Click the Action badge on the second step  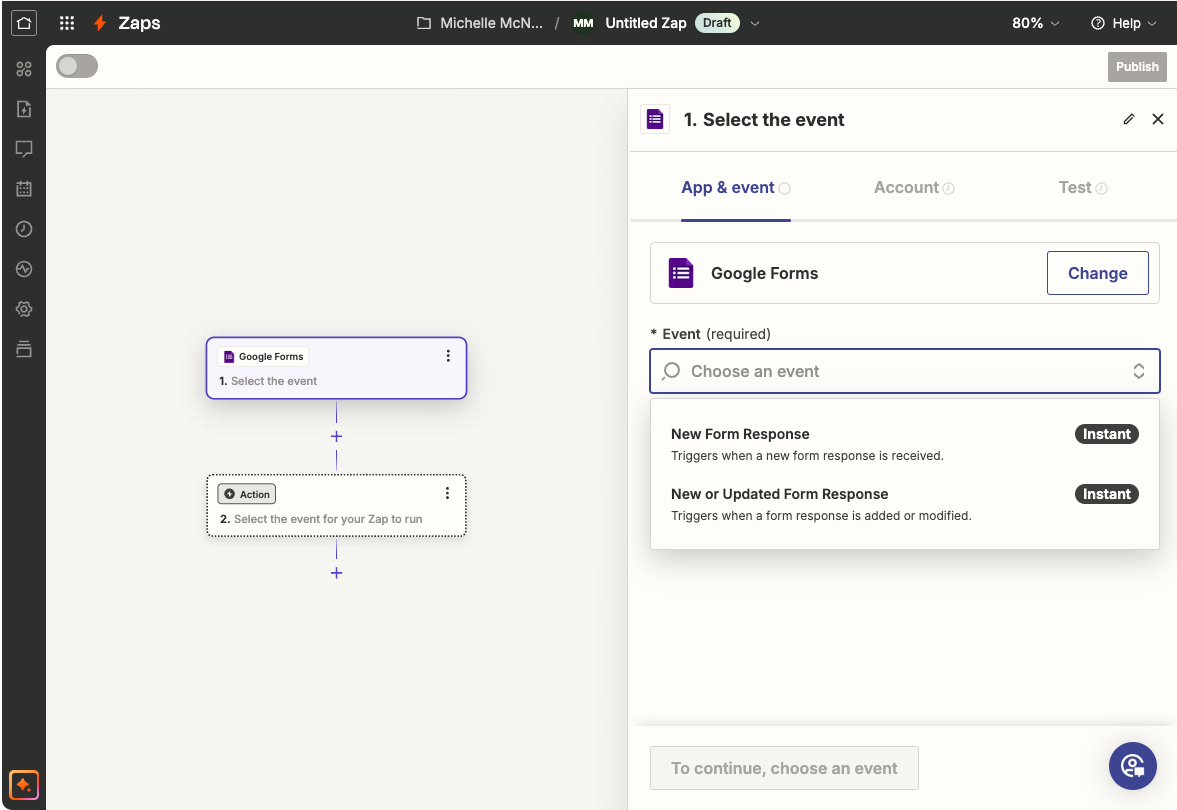click(x=247, y=494)
